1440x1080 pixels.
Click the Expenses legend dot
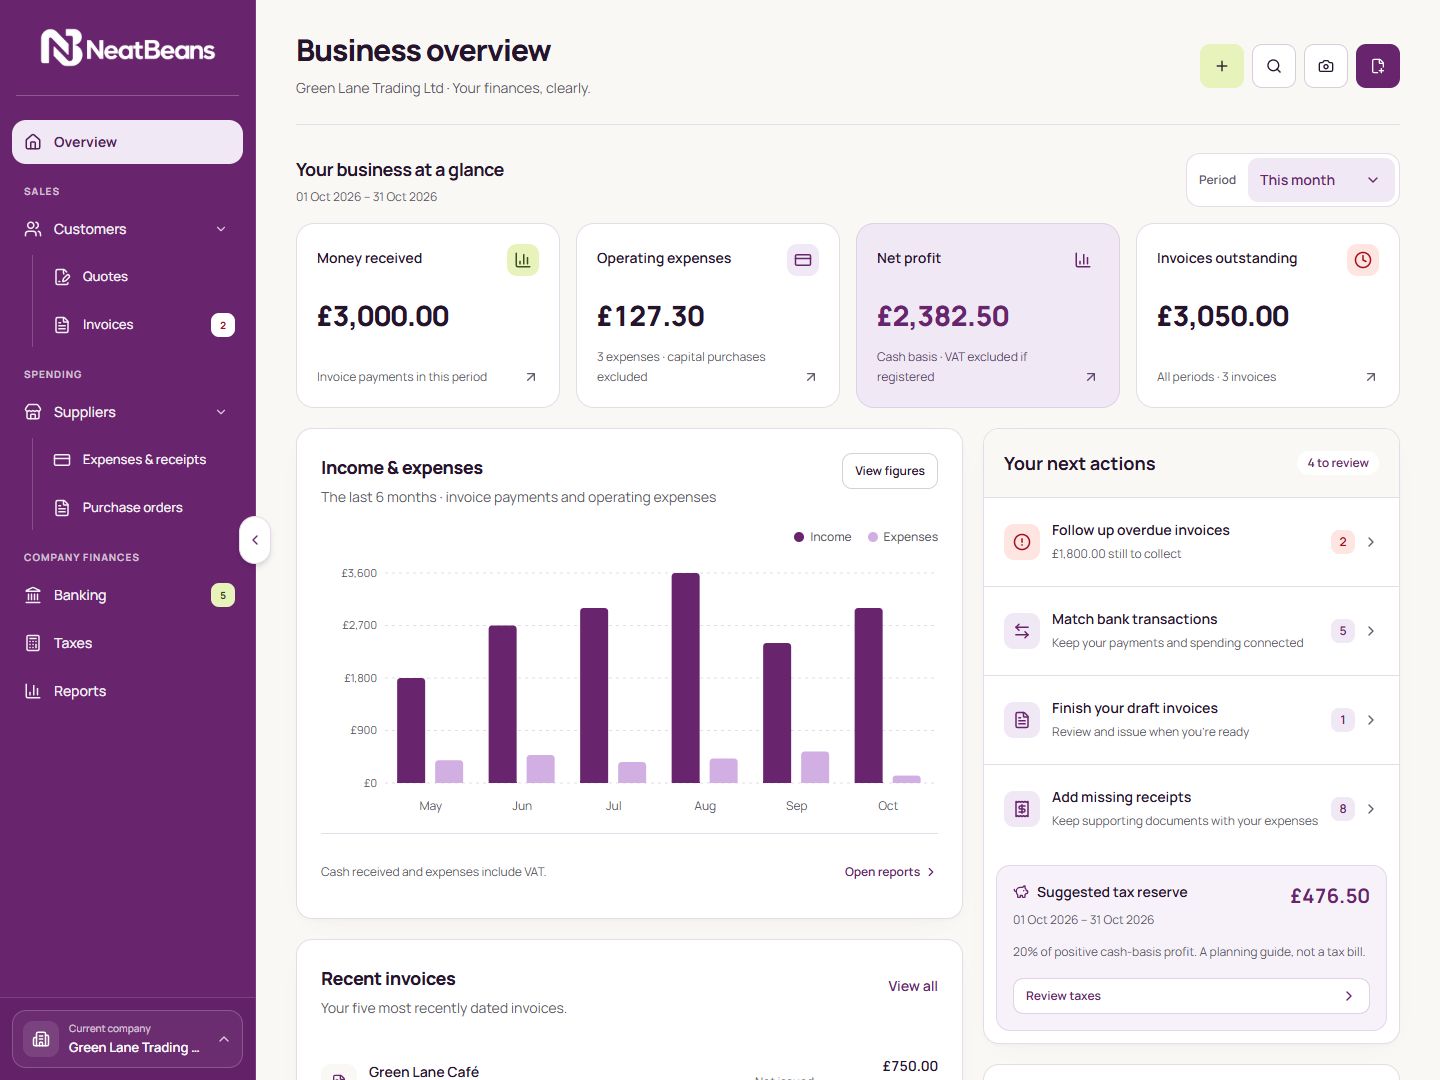(x=873, y=537)
